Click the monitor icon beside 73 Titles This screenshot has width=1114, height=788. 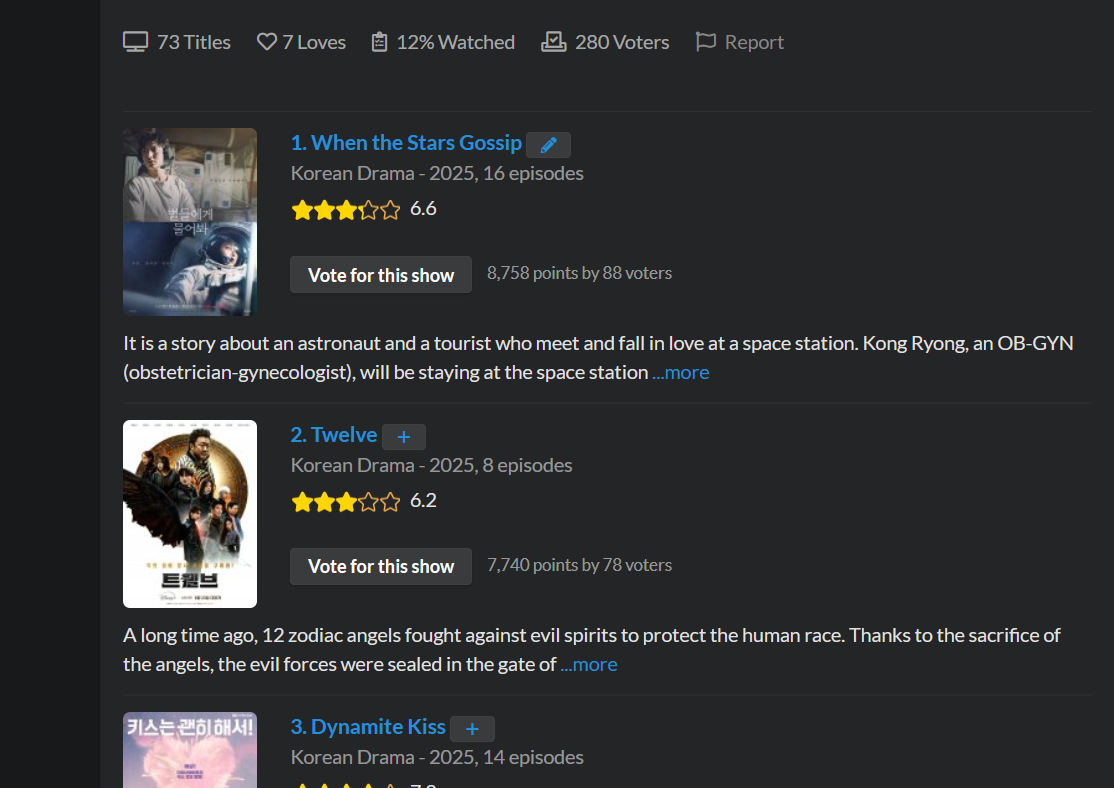[136, 42]
